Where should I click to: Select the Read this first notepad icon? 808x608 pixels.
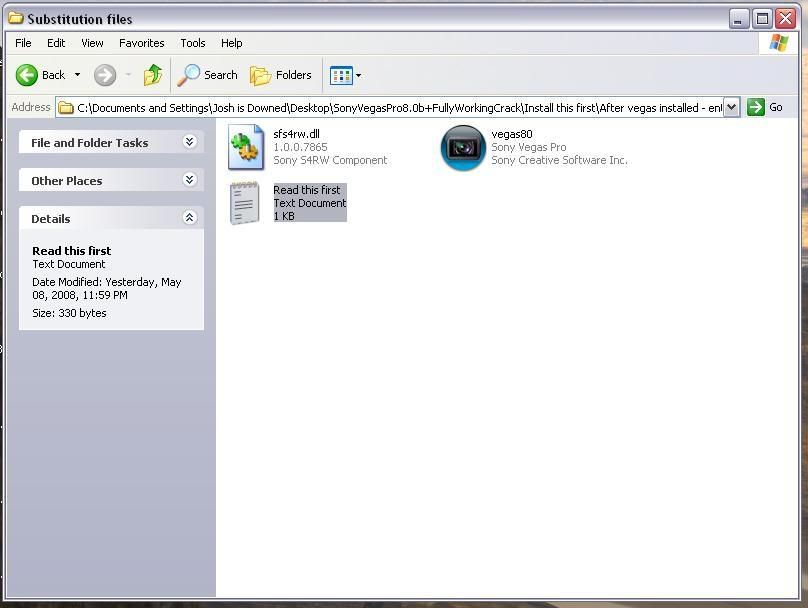pos(245,203)
